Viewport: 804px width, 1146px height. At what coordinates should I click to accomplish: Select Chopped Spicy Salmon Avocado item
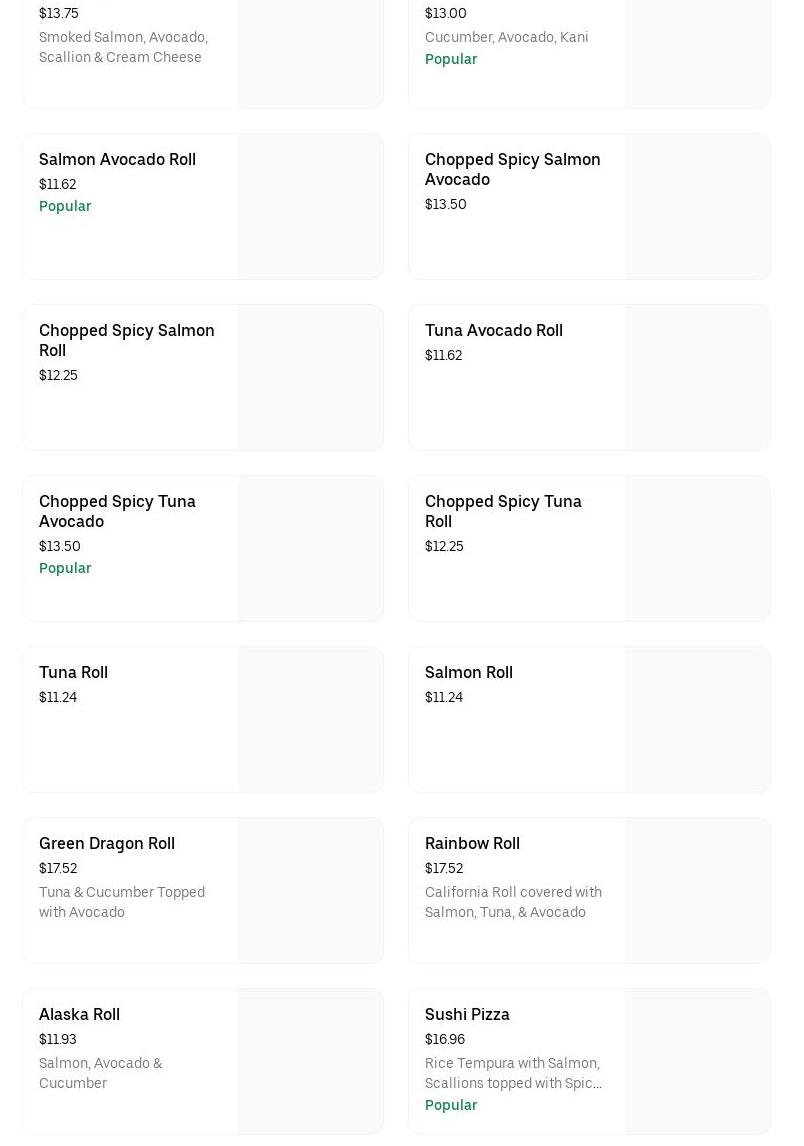512,169
